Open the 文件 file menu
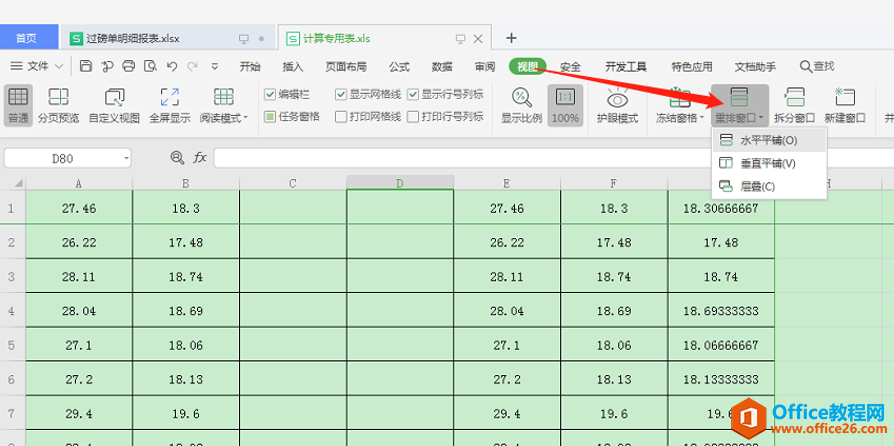 37,67
